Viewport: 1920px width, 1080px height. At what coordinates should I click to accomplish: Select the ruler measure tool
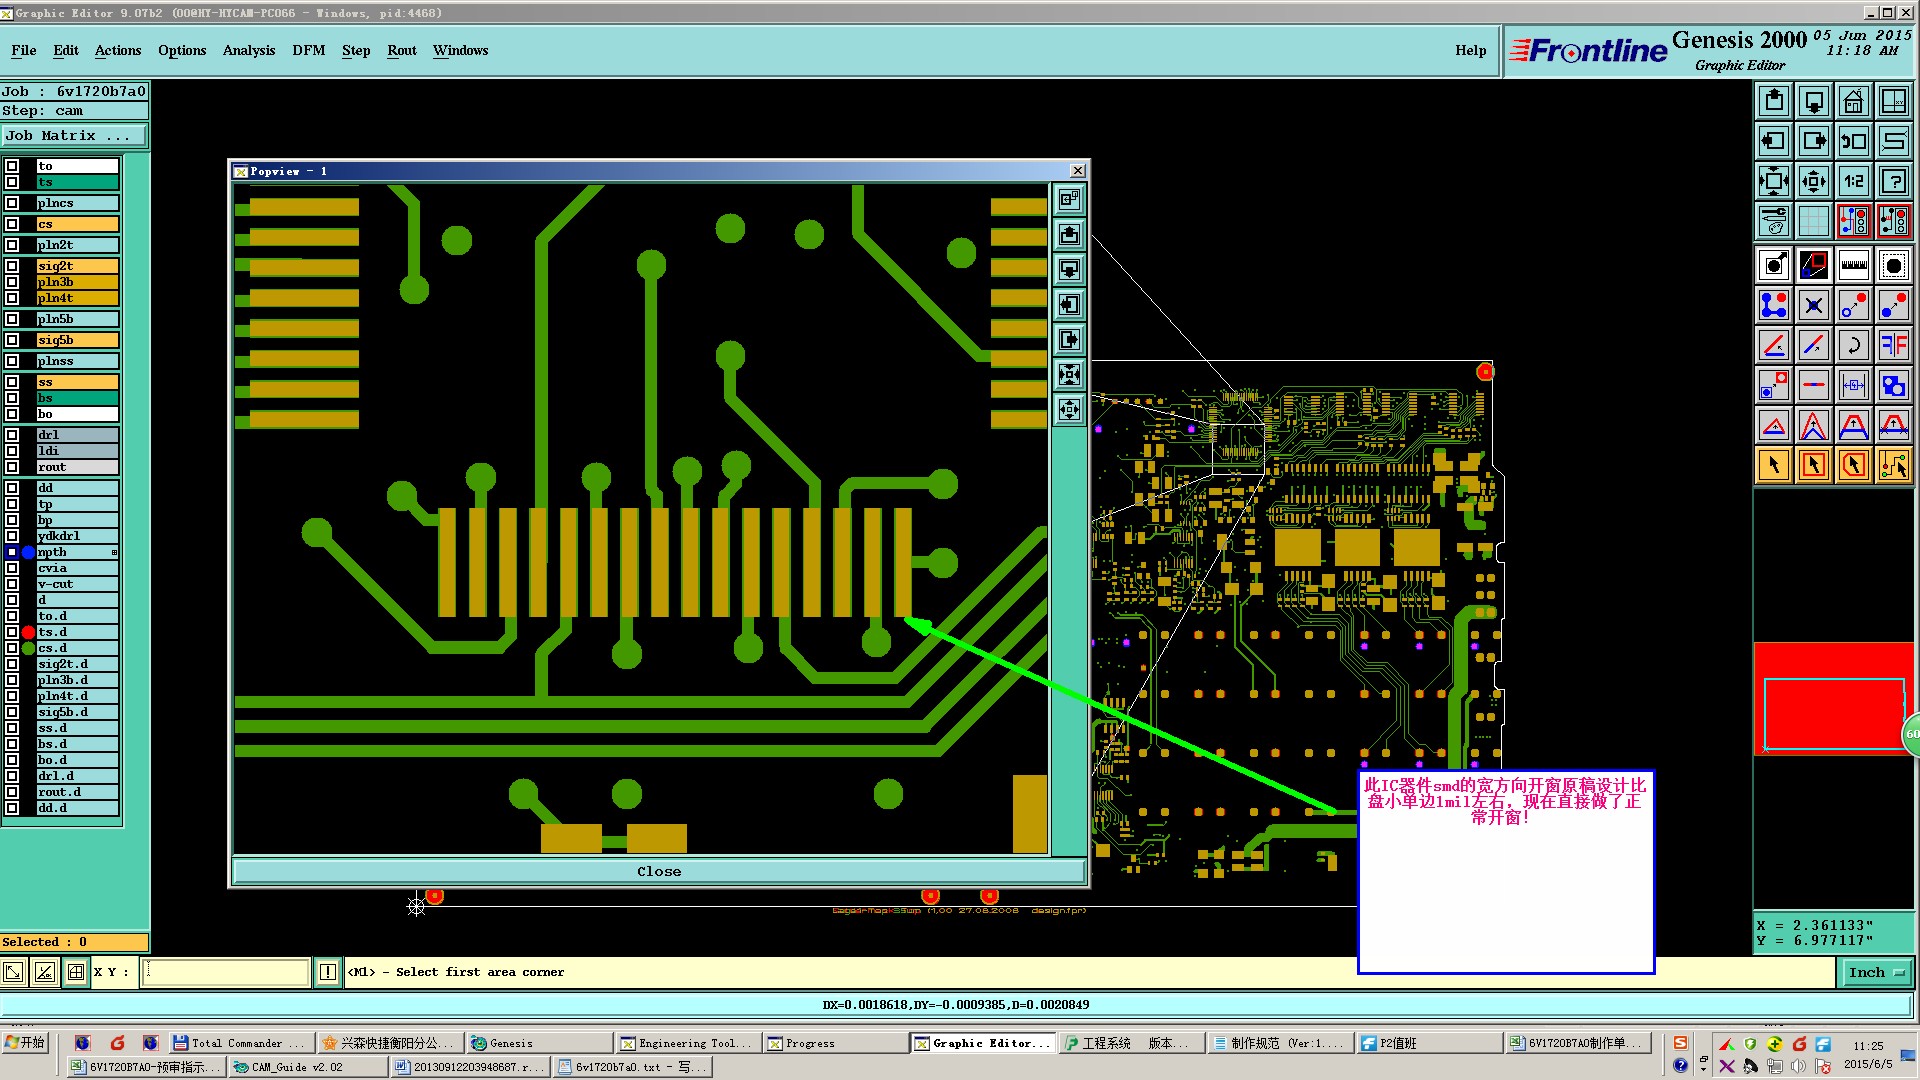(1853, 265)
